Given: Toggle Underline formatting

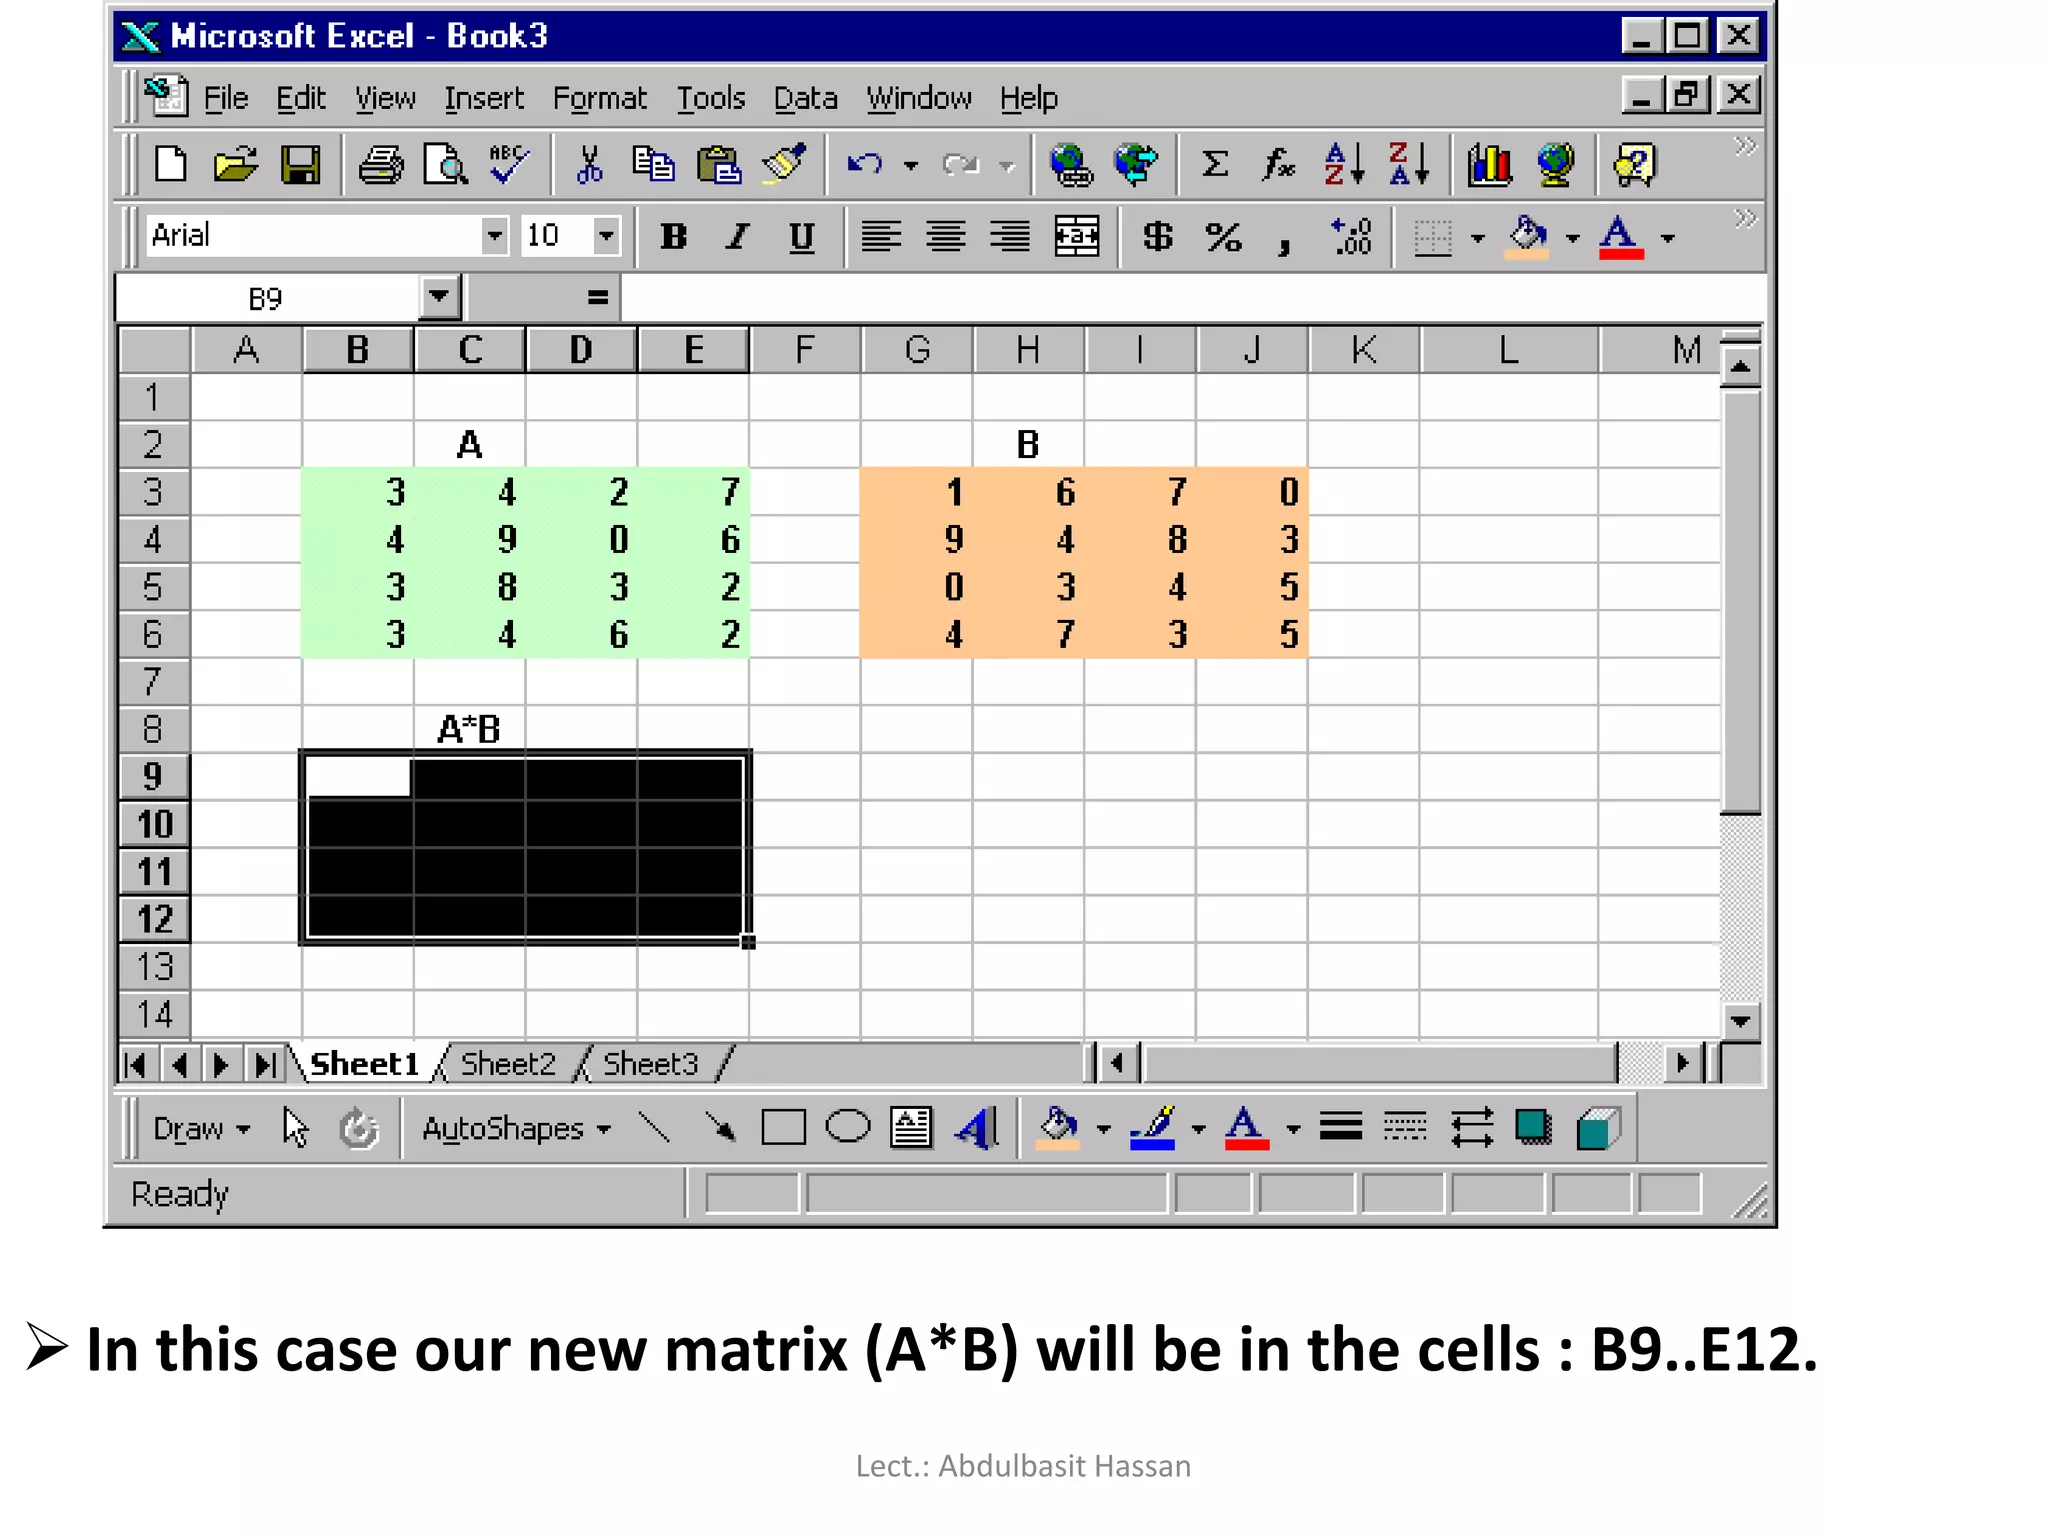Looking at the screenshot, I should click(802, 237).
